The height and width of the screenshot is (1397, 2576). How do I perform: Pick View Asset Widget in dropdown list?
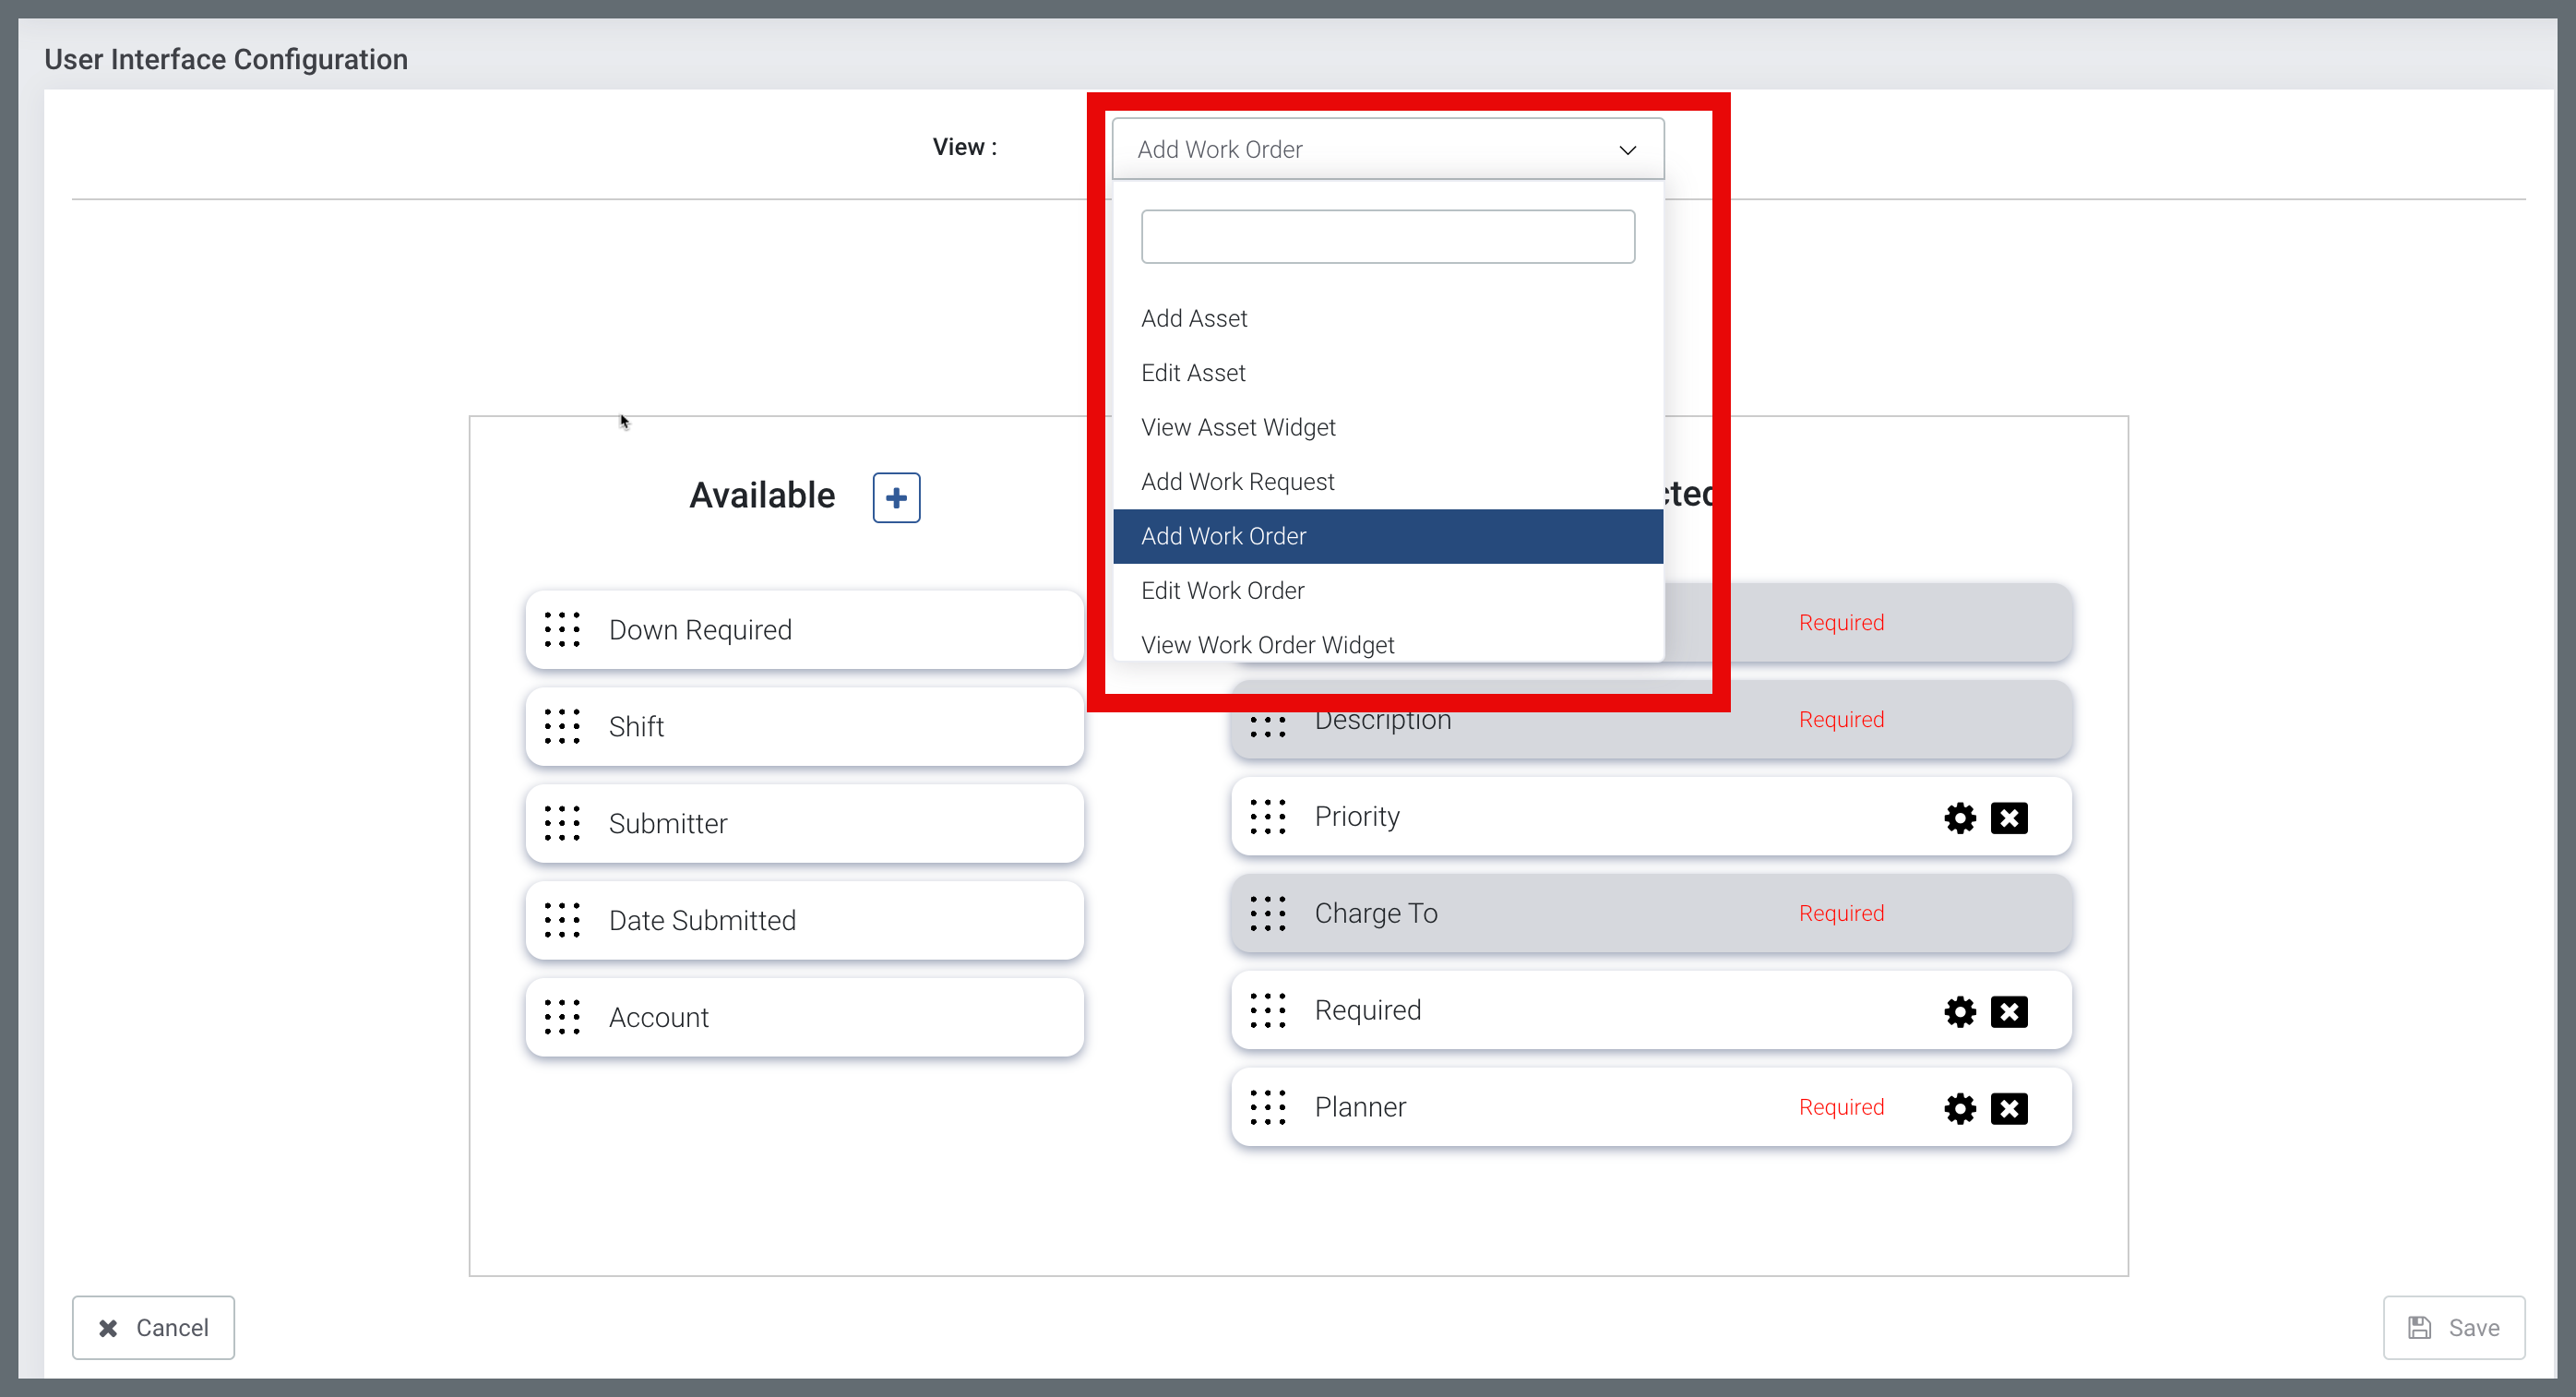tap(1238, 428)
